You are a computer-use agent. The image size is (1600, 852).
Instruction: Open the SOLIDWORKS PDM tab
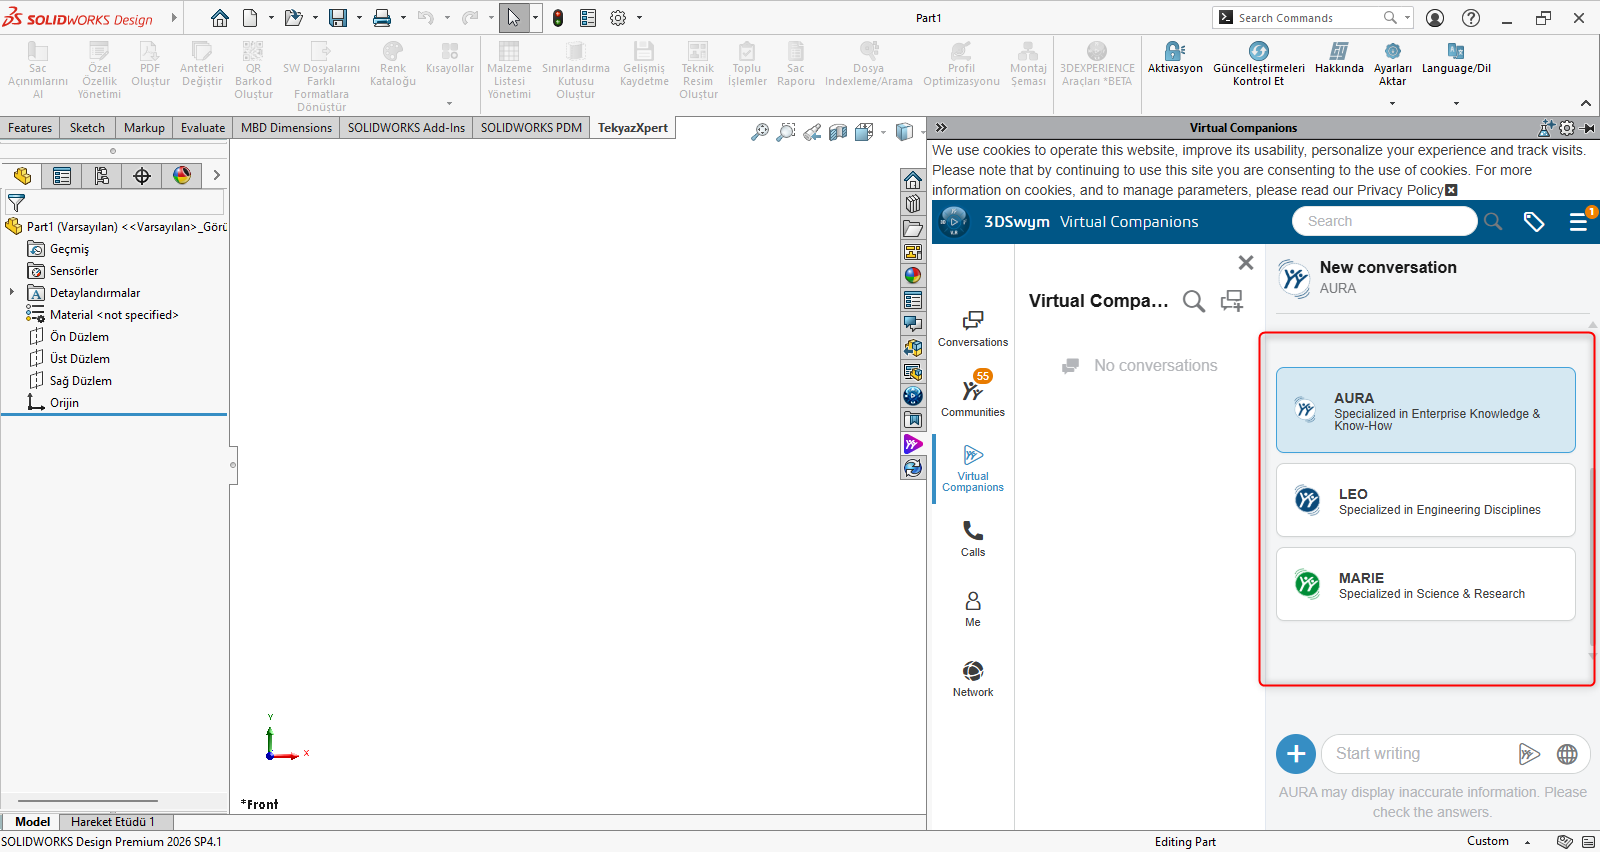coord(531,128)
